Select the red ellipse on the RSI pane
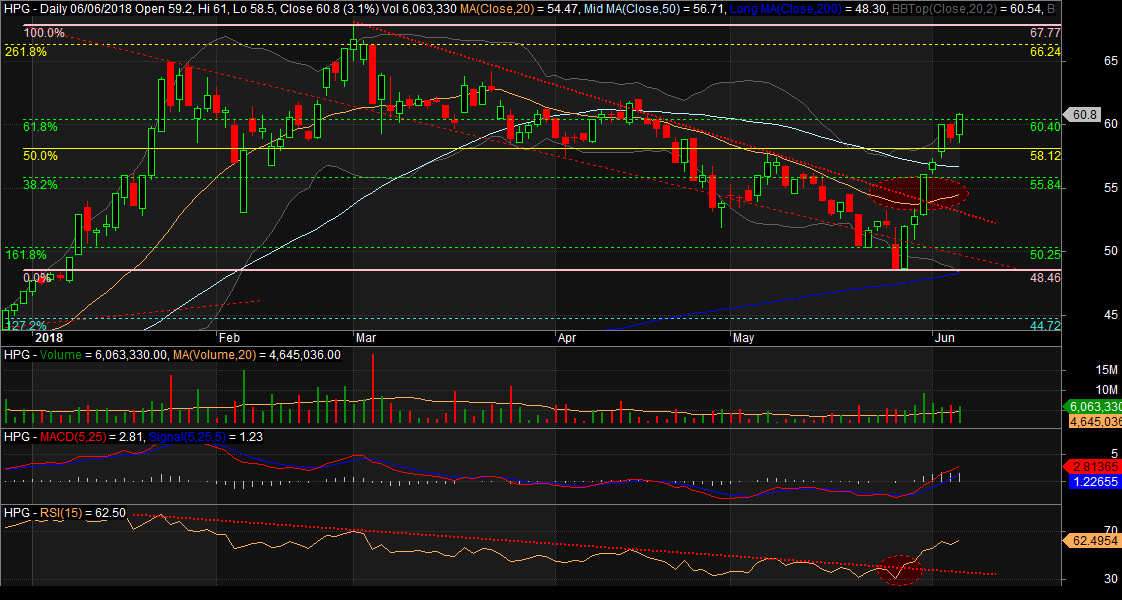The image size is (1122, 600). 899,570
